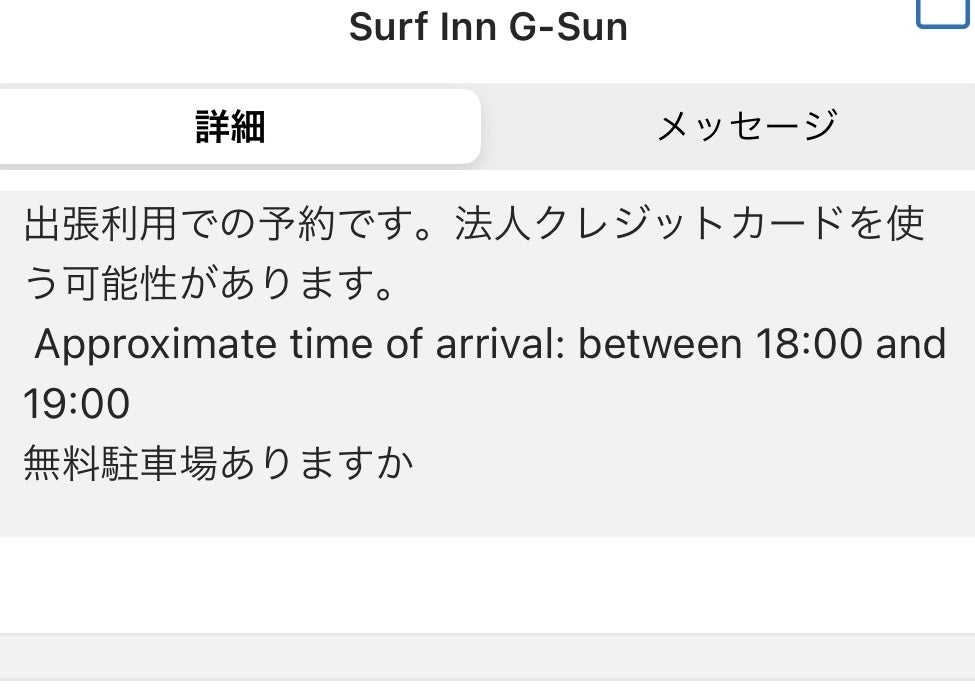Click the word and after 18:00
Screen dimensions: 975x693
[911, 345]
